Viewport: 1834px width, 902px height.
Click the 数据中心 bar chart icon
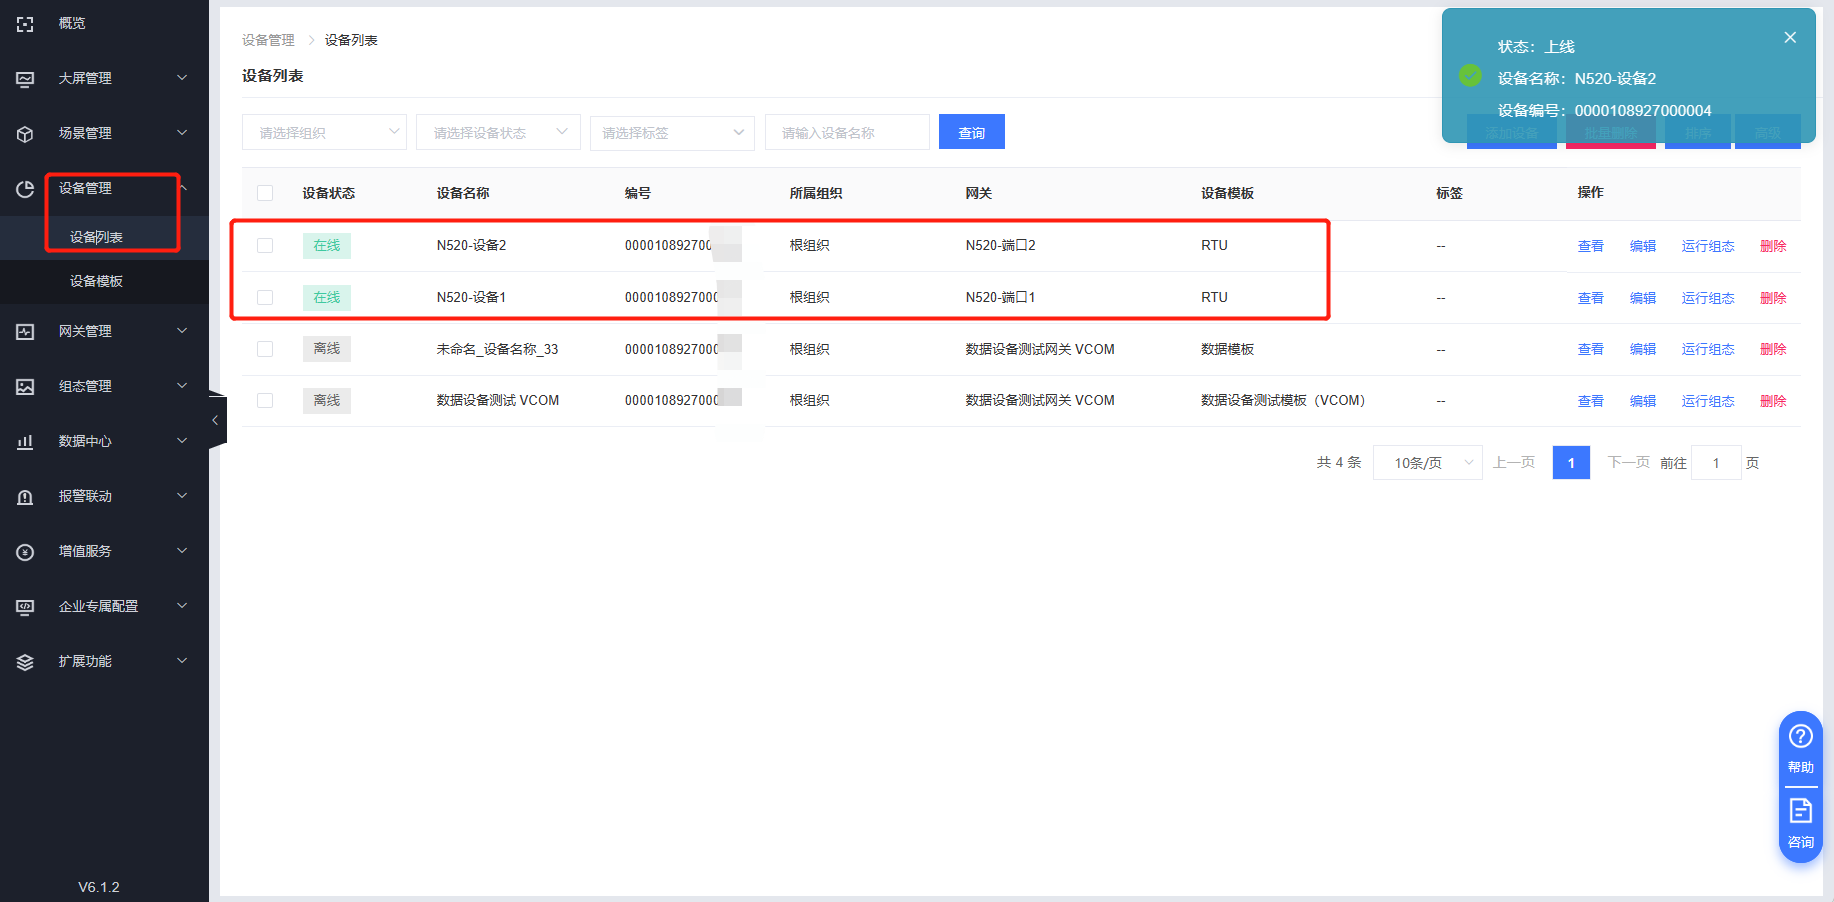click(x=25, y=442)
